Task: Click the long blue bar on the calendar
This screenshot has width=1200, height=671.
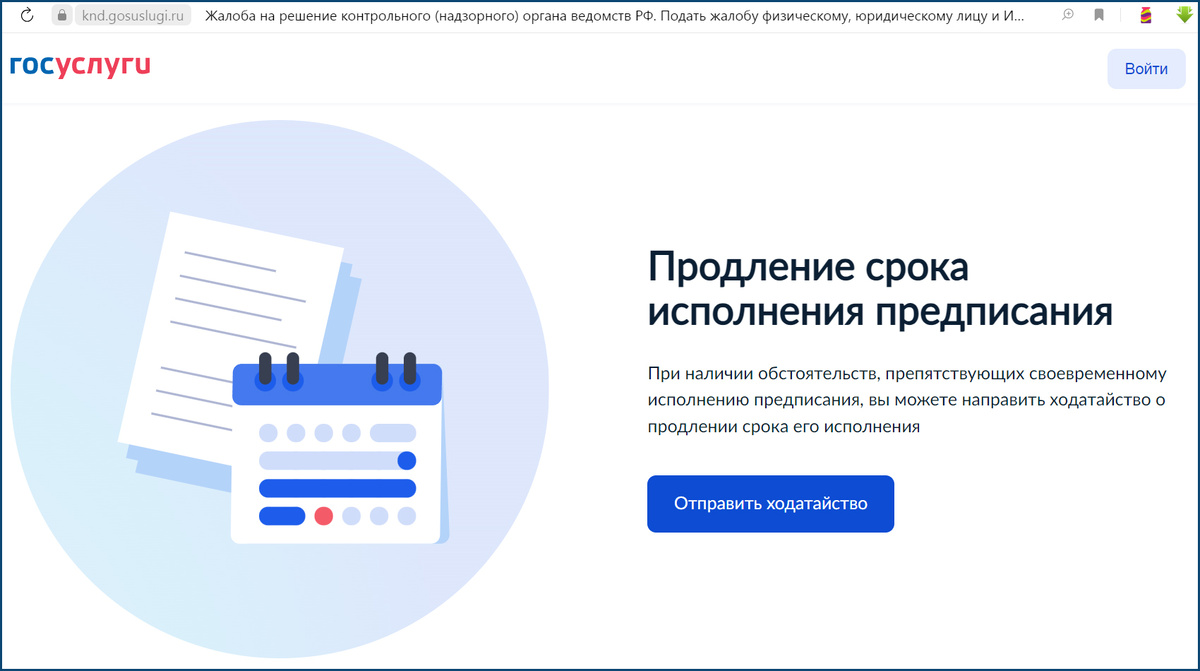Action: [x=337, y=488]
